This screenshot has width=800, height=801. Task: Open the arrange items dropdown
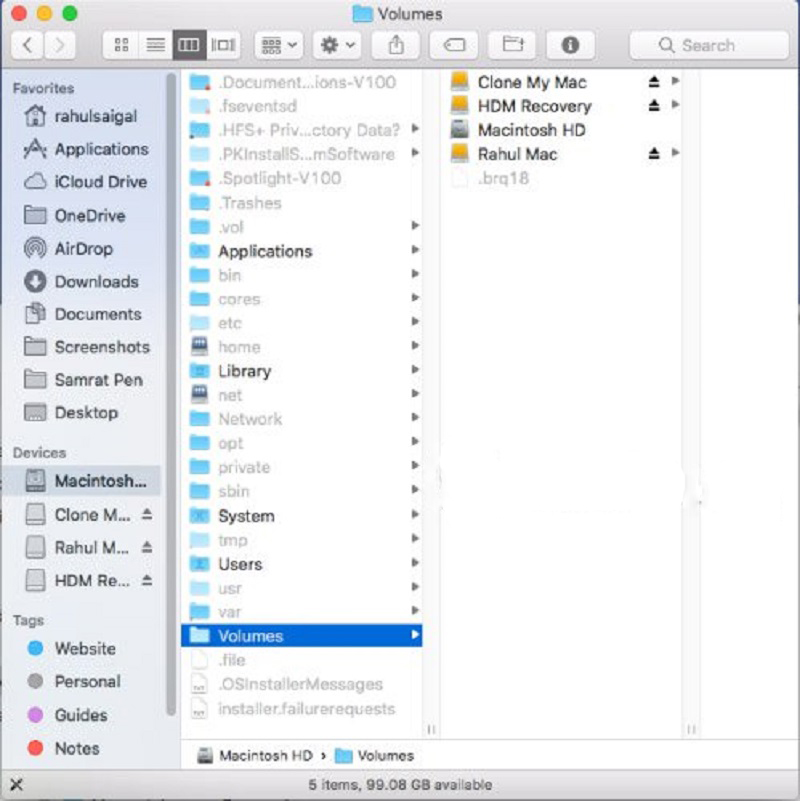point(279,45)
